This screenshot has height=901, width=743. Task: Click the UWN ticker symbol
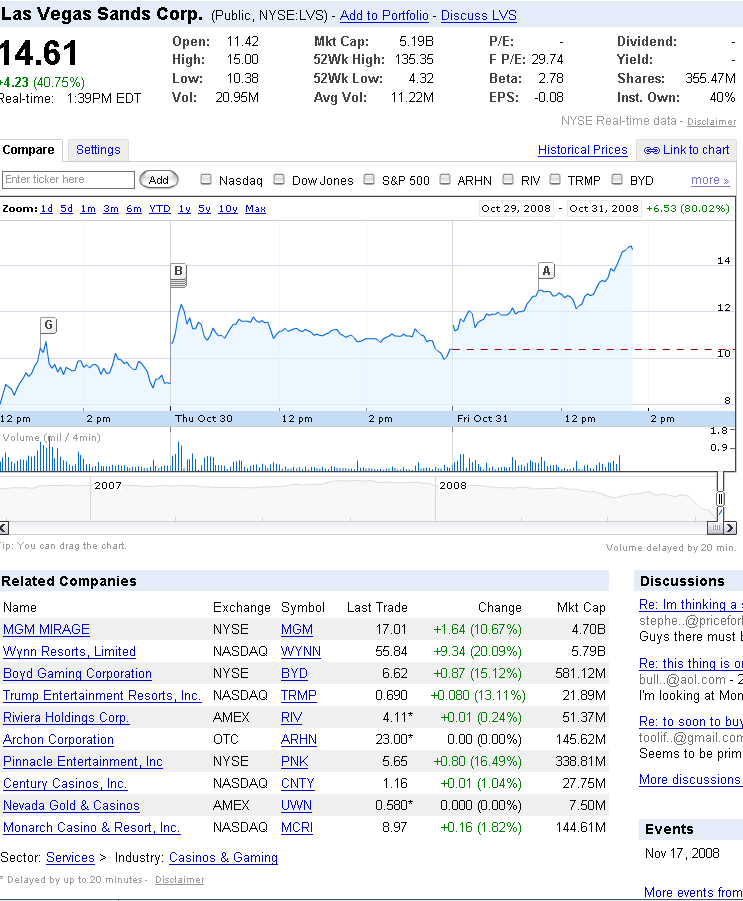tap(297, 806)
